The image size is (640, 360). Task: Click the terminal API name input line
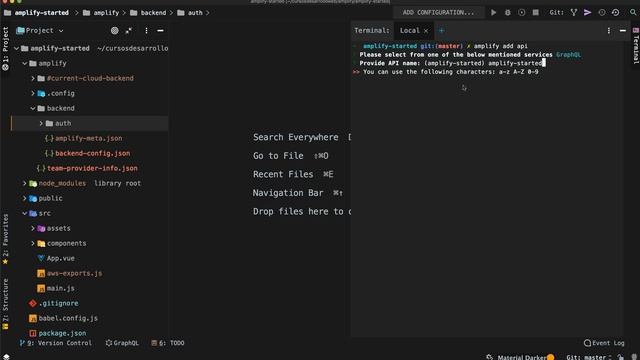[x=452, y=63]
